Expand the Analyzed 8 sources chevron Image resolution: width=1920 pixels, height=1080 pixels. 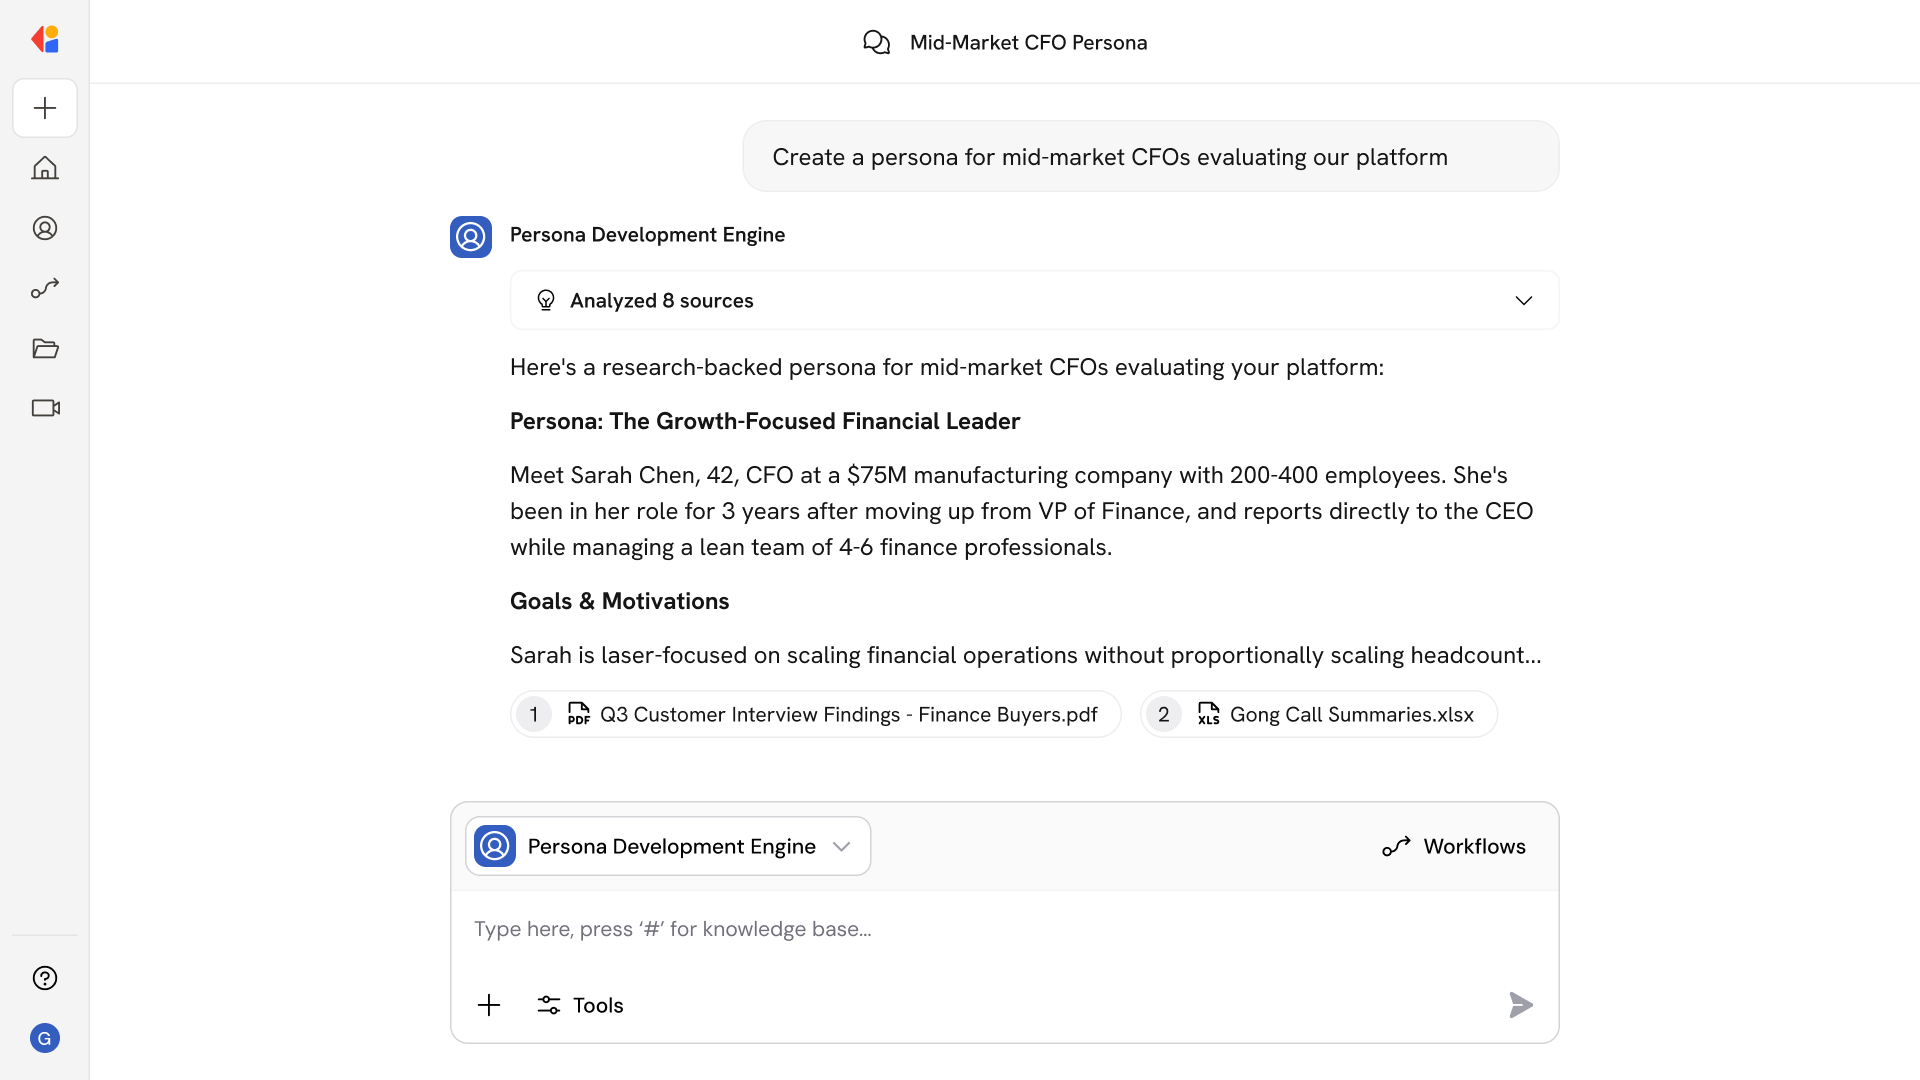click(1523, 301)
